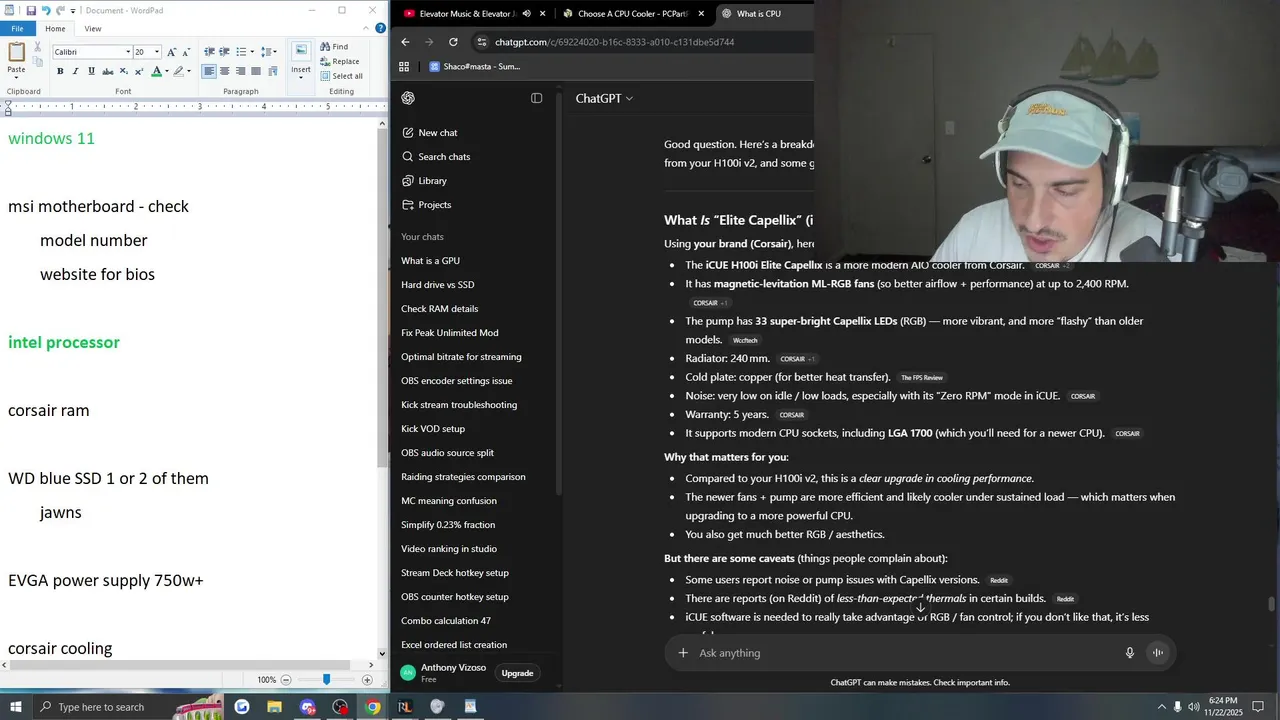1280x720 pixels.
Task: Start voice mode in ChatGPT input
Action: [1158, 653]
